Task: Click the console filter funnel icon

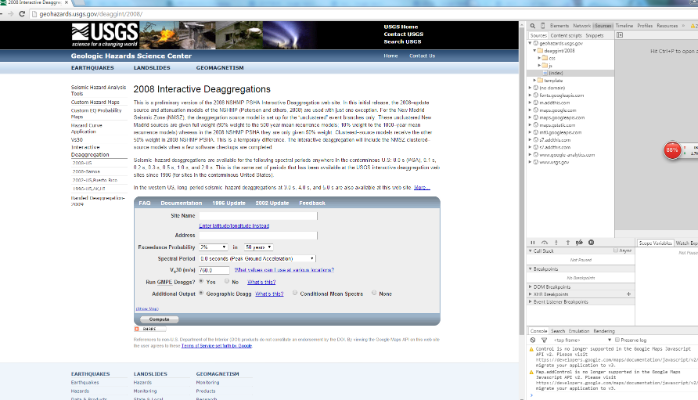Action: click(544, 340)
